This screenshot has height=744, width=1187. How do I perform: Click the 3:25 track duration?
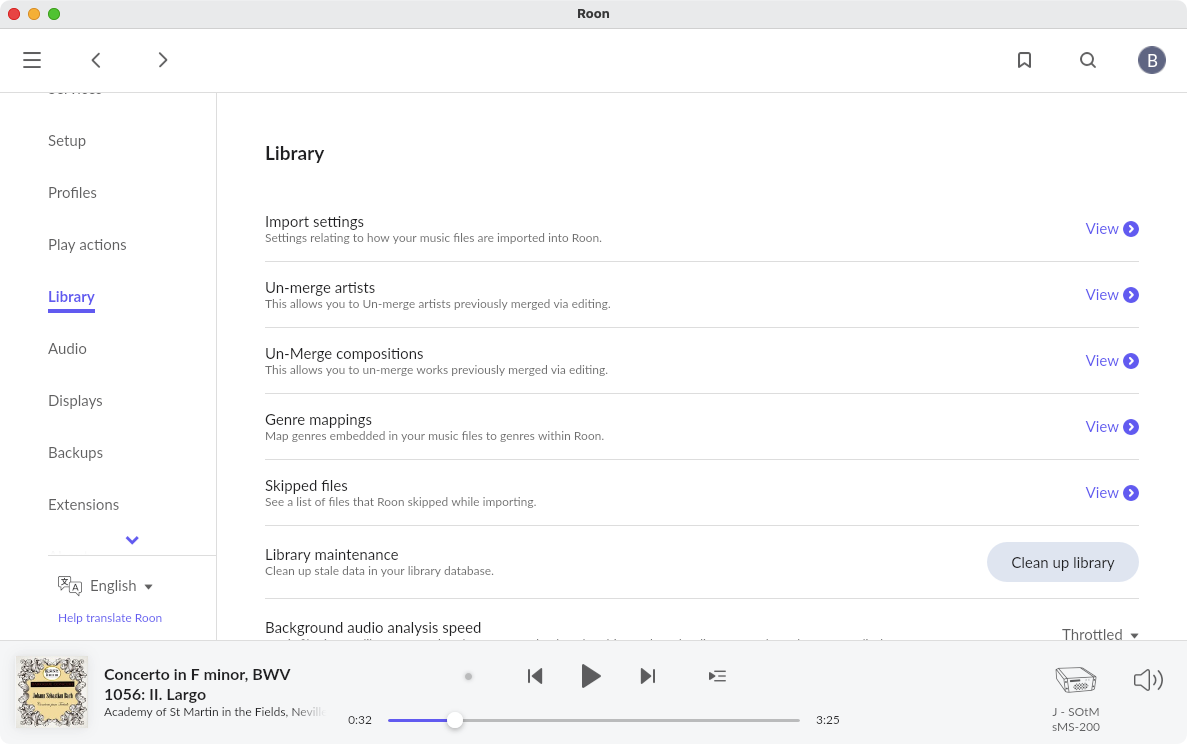[827, 720]
